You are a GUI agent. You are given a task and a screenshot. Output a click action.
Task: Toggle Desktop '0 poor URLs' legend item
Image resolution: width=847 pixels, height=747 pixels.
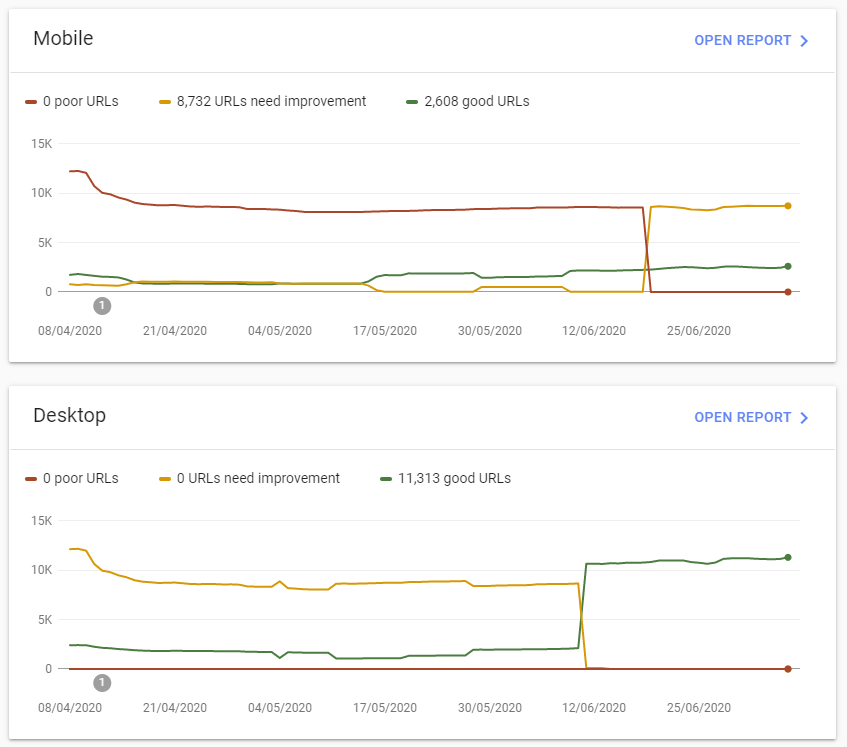click(x=72, y=478)
